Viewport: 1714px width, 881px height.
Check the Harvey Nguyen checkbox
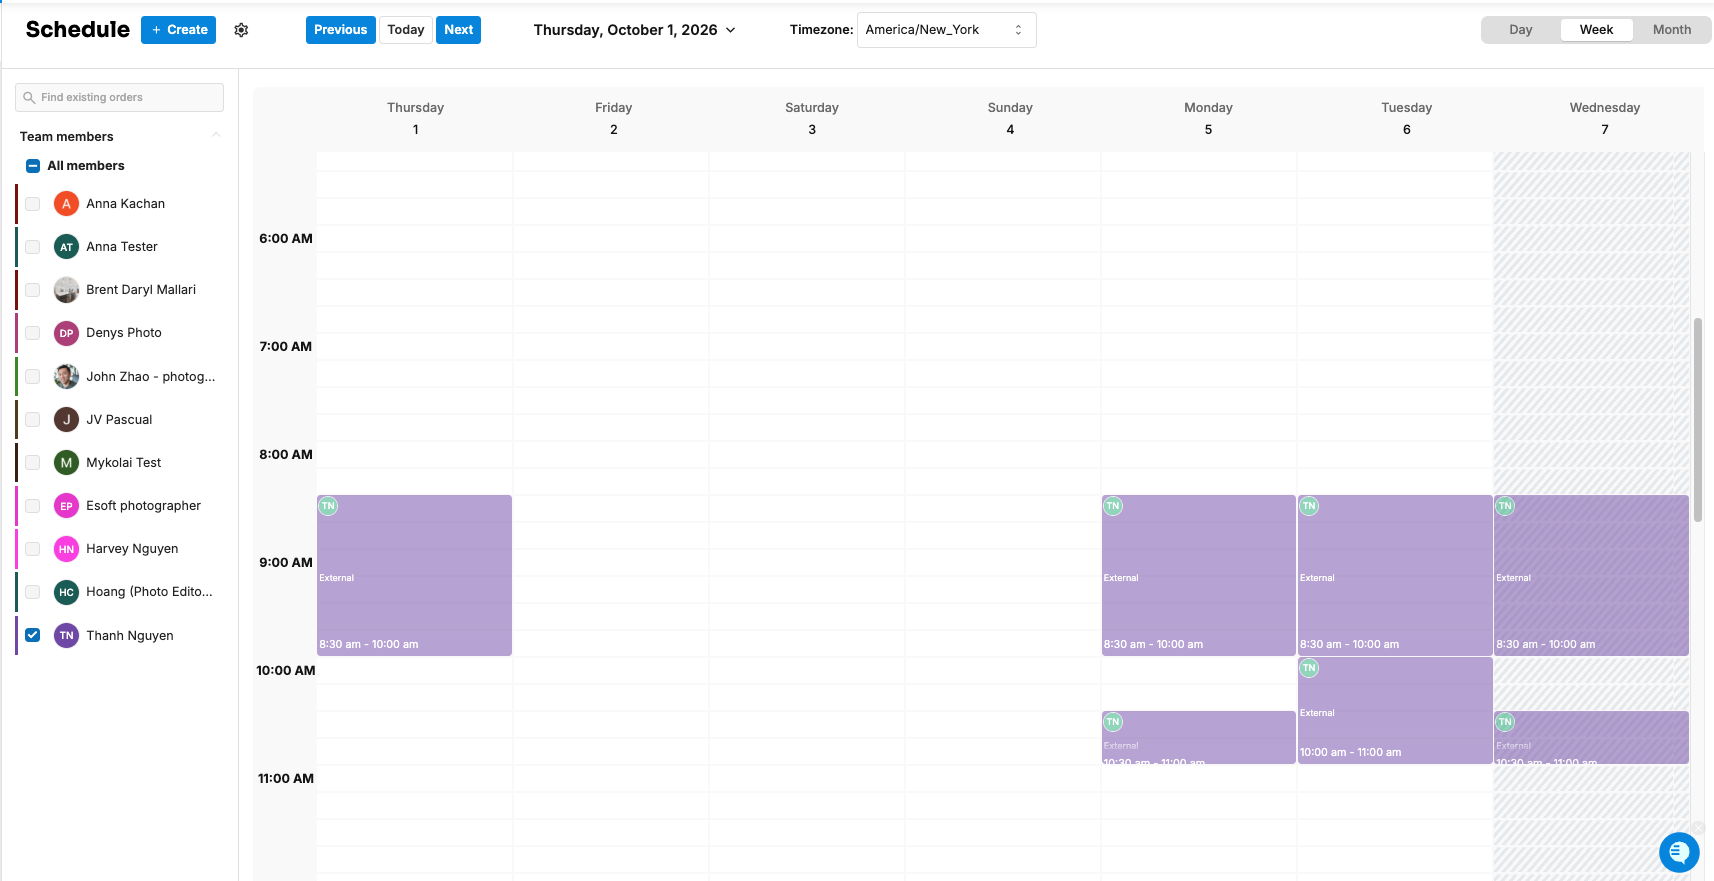[x=33, y=549]
